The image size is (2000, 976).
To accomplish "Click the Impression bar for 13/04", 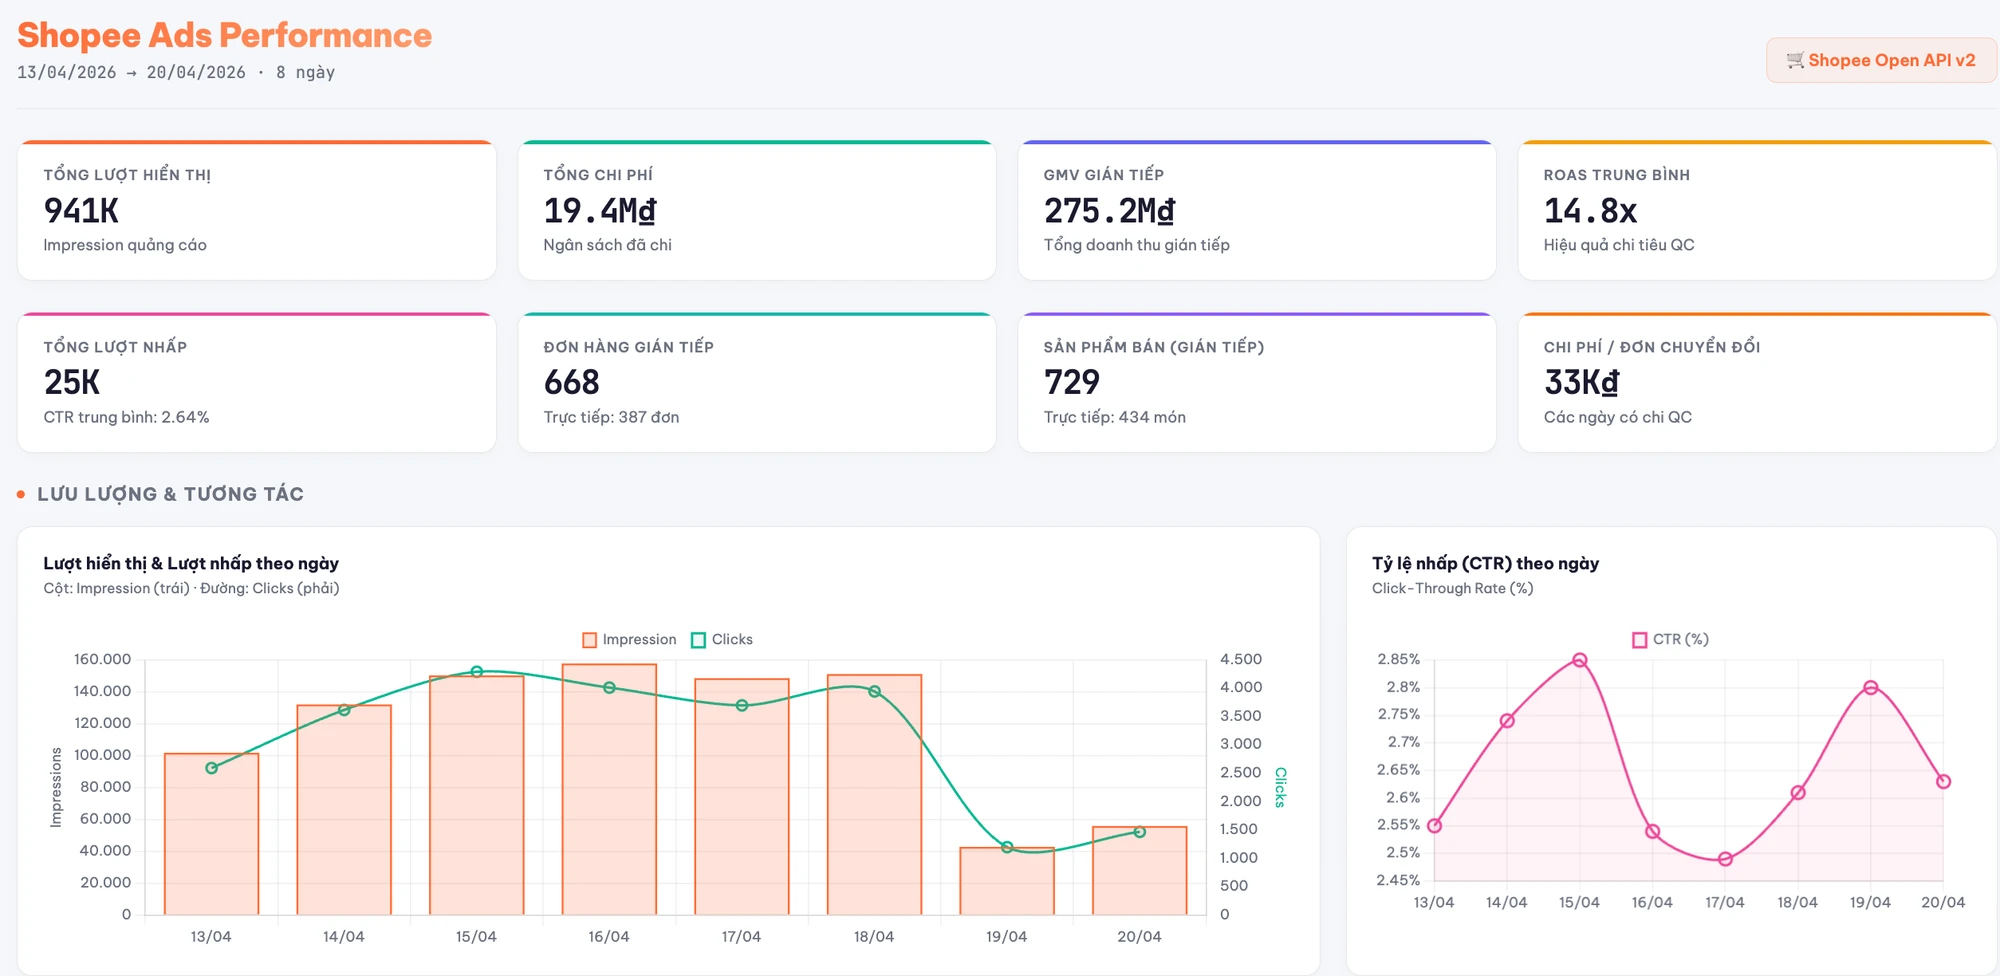I will pos(211,834).
